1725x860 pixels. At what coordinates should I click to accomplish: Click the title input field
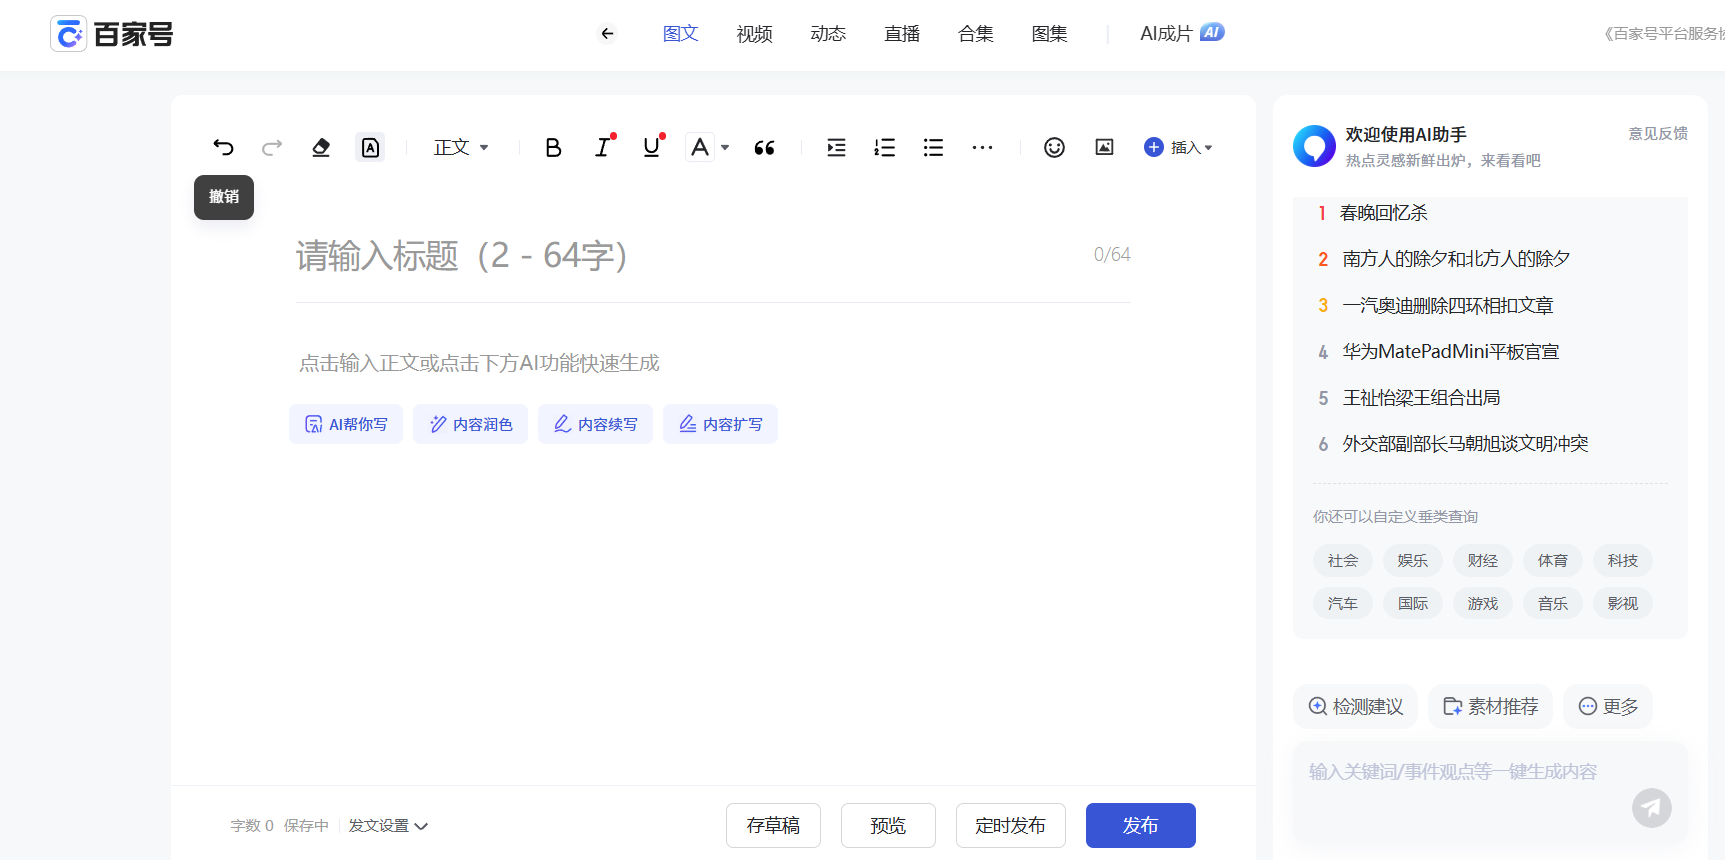click(713, 256)
